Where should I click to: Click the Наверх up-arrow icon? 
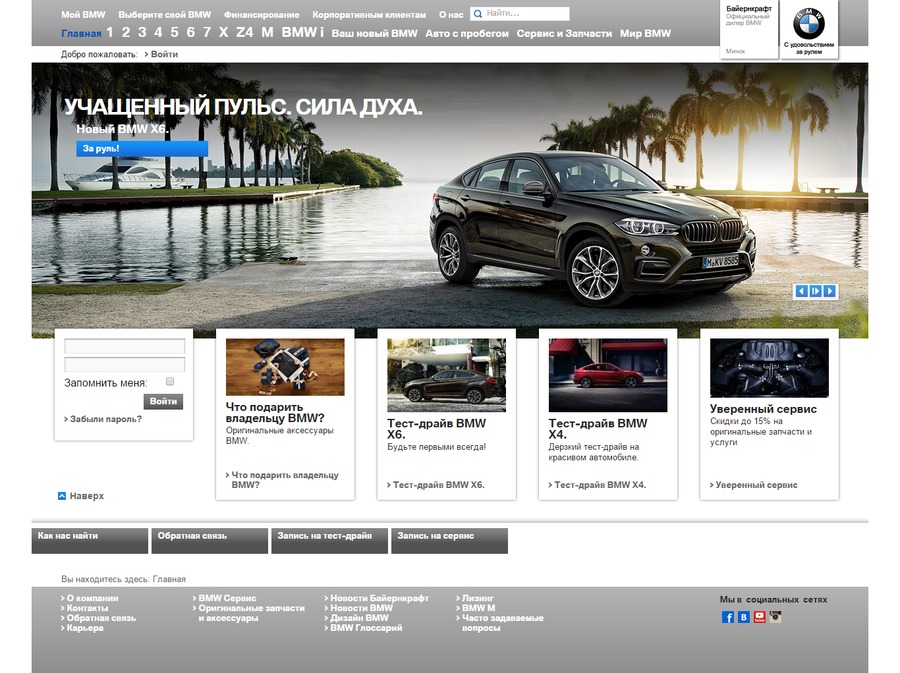(x=61, y=495)
